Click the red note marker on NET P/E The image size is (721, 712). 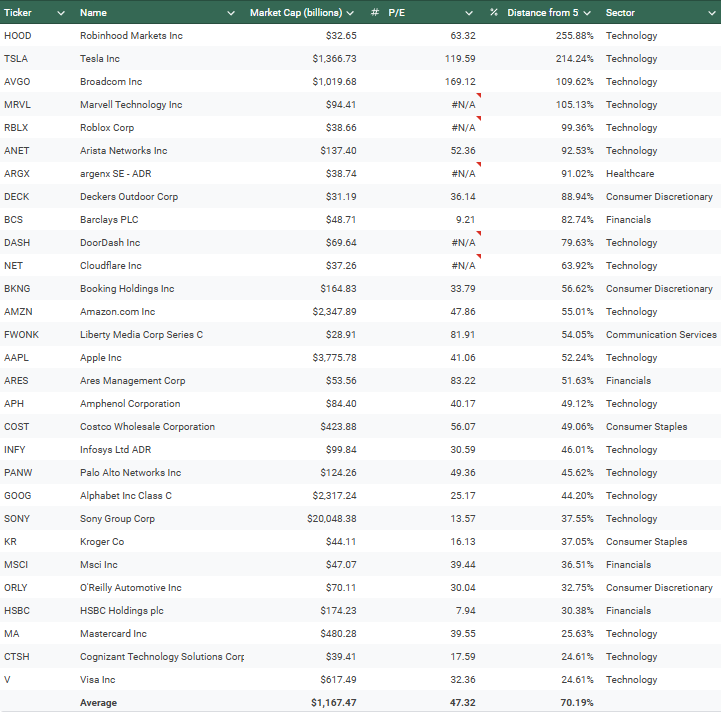[479, 256]
